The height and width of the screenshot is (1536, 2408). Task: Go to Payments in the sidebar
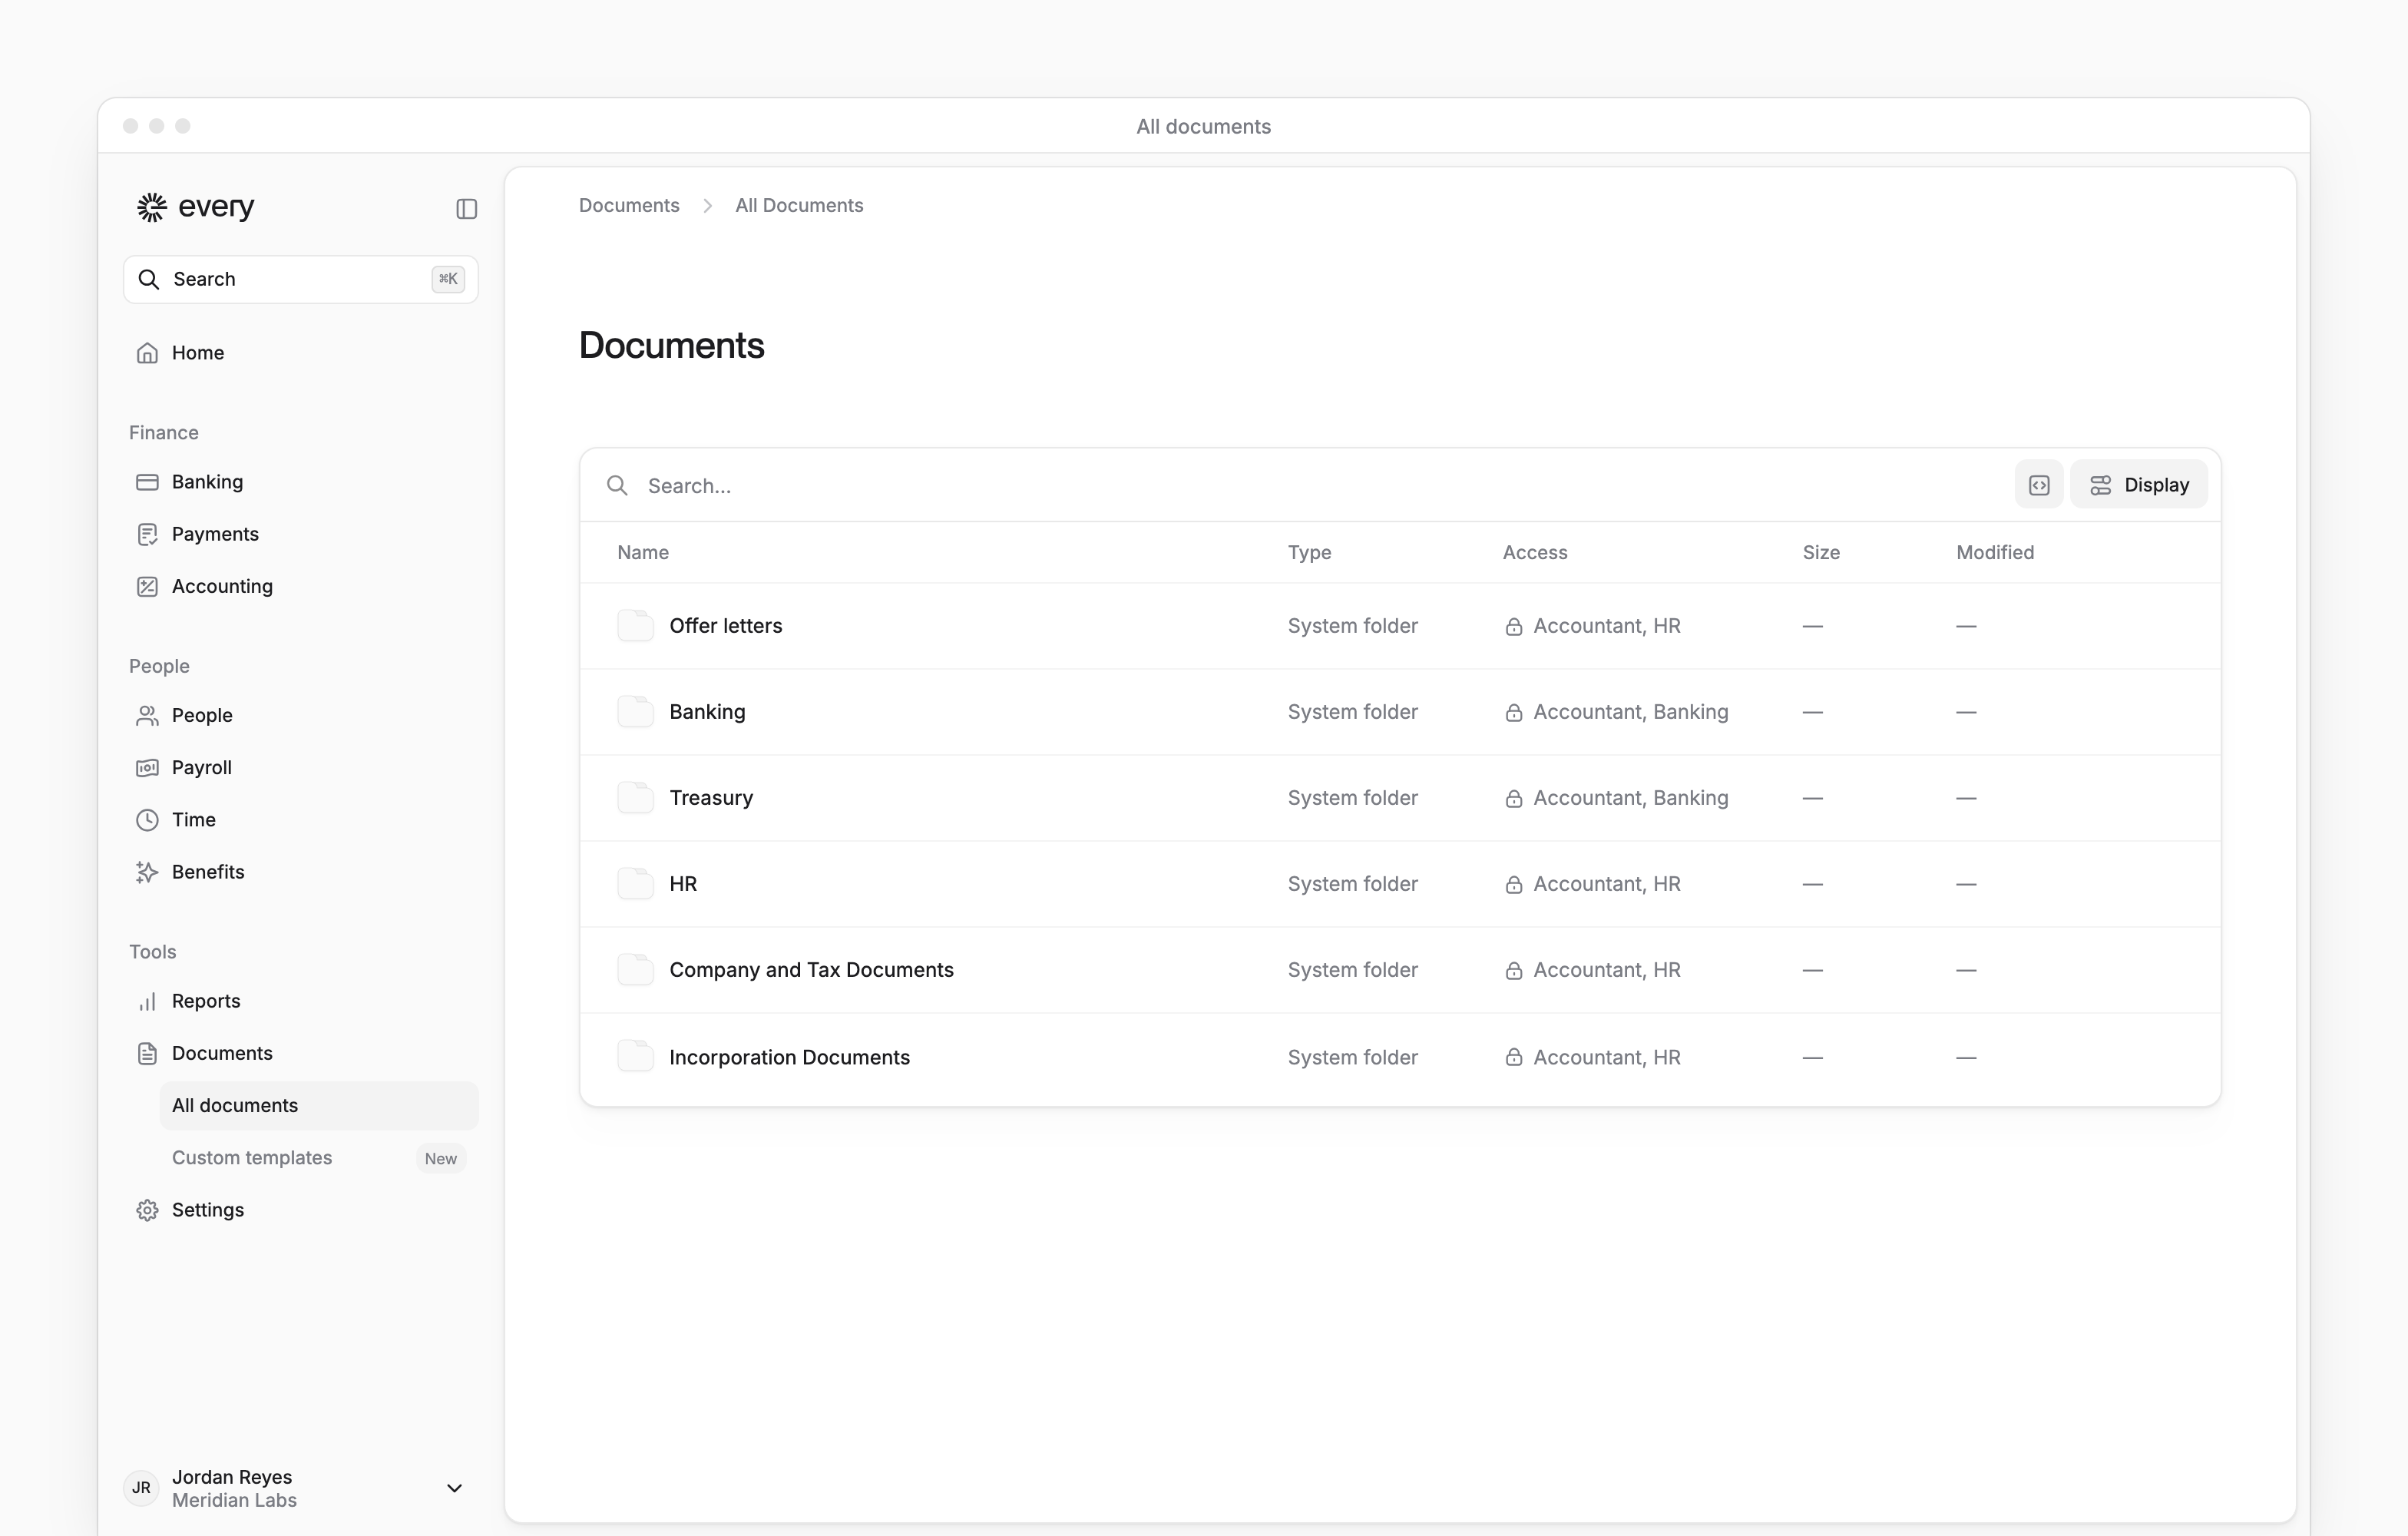(x=300, y=533)
